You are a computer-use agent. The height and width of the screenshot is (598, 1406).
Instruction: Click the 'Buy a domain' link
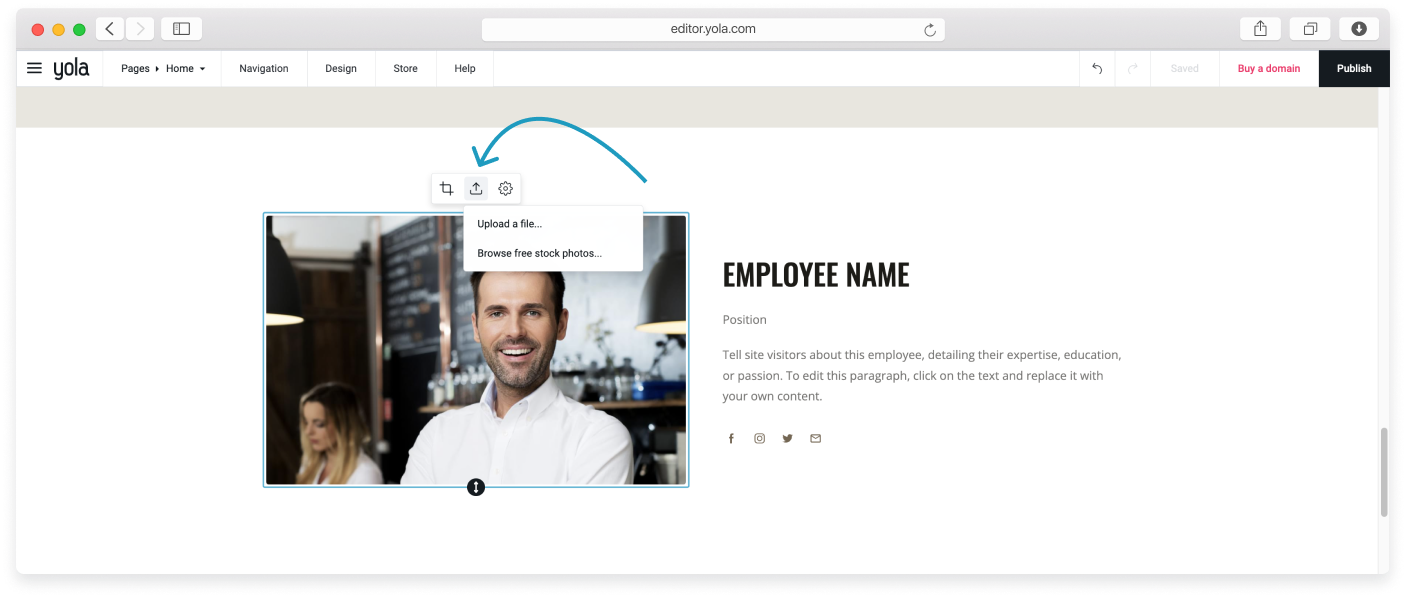click(1269, 69)
